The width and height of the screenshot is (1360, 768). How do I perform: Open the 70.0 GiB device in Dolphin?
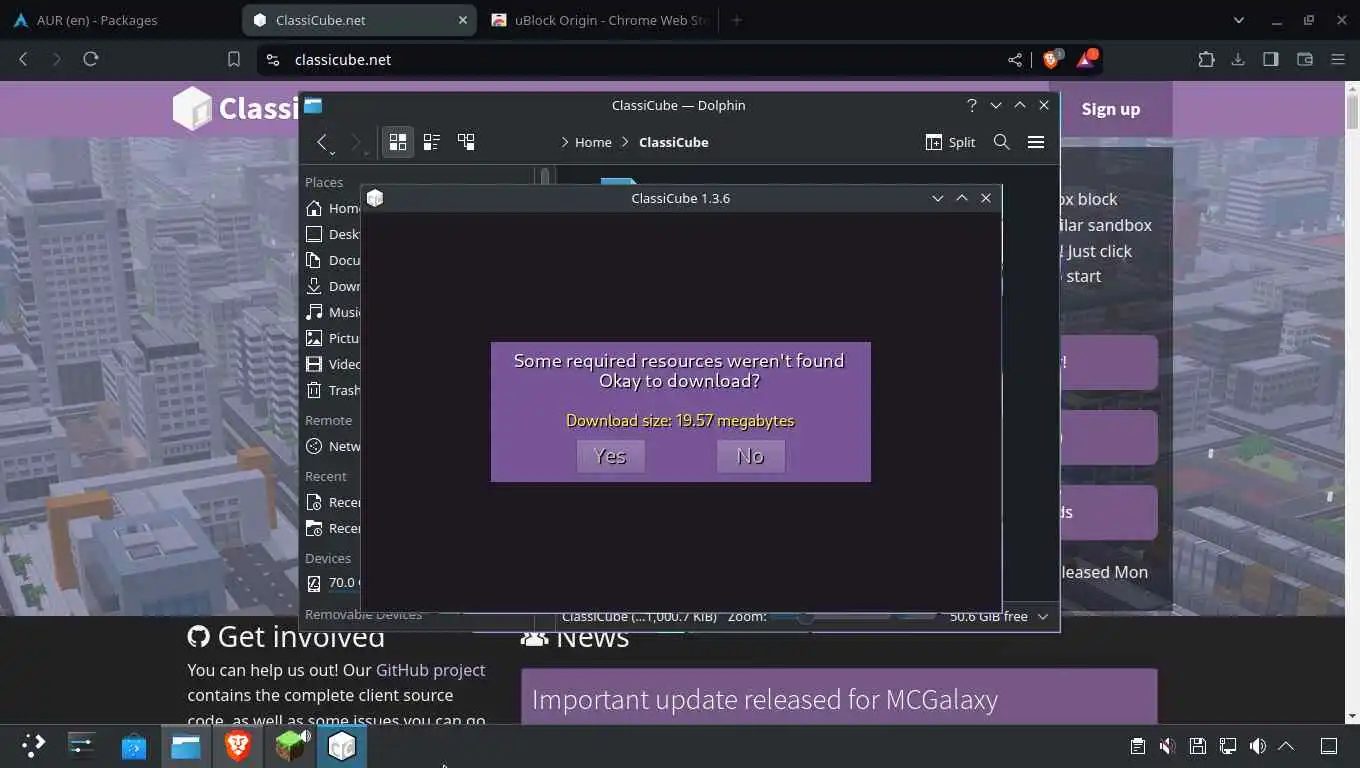[x=332, y=582]
